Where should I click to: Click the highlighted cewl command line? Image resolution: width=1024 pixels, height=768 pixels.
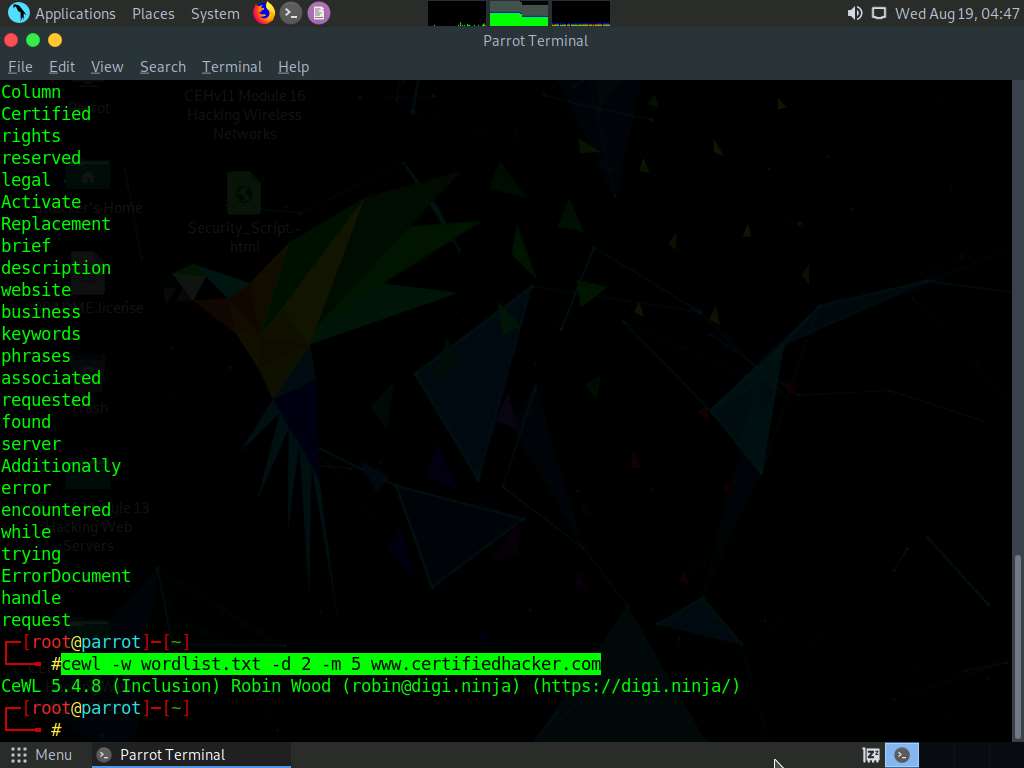[330, 664]
